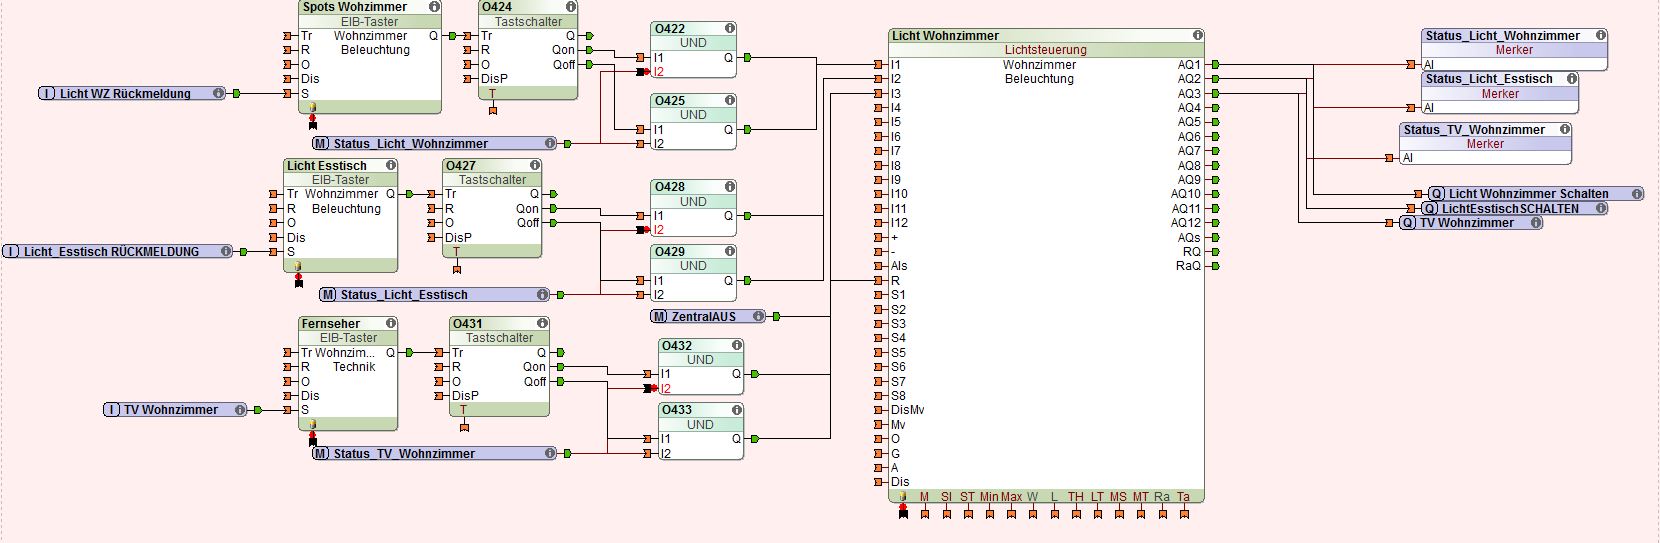Click the info icon on block O432
Image resolution: width=1660 pixels, height=543 pixels.
tap(737, 346)
